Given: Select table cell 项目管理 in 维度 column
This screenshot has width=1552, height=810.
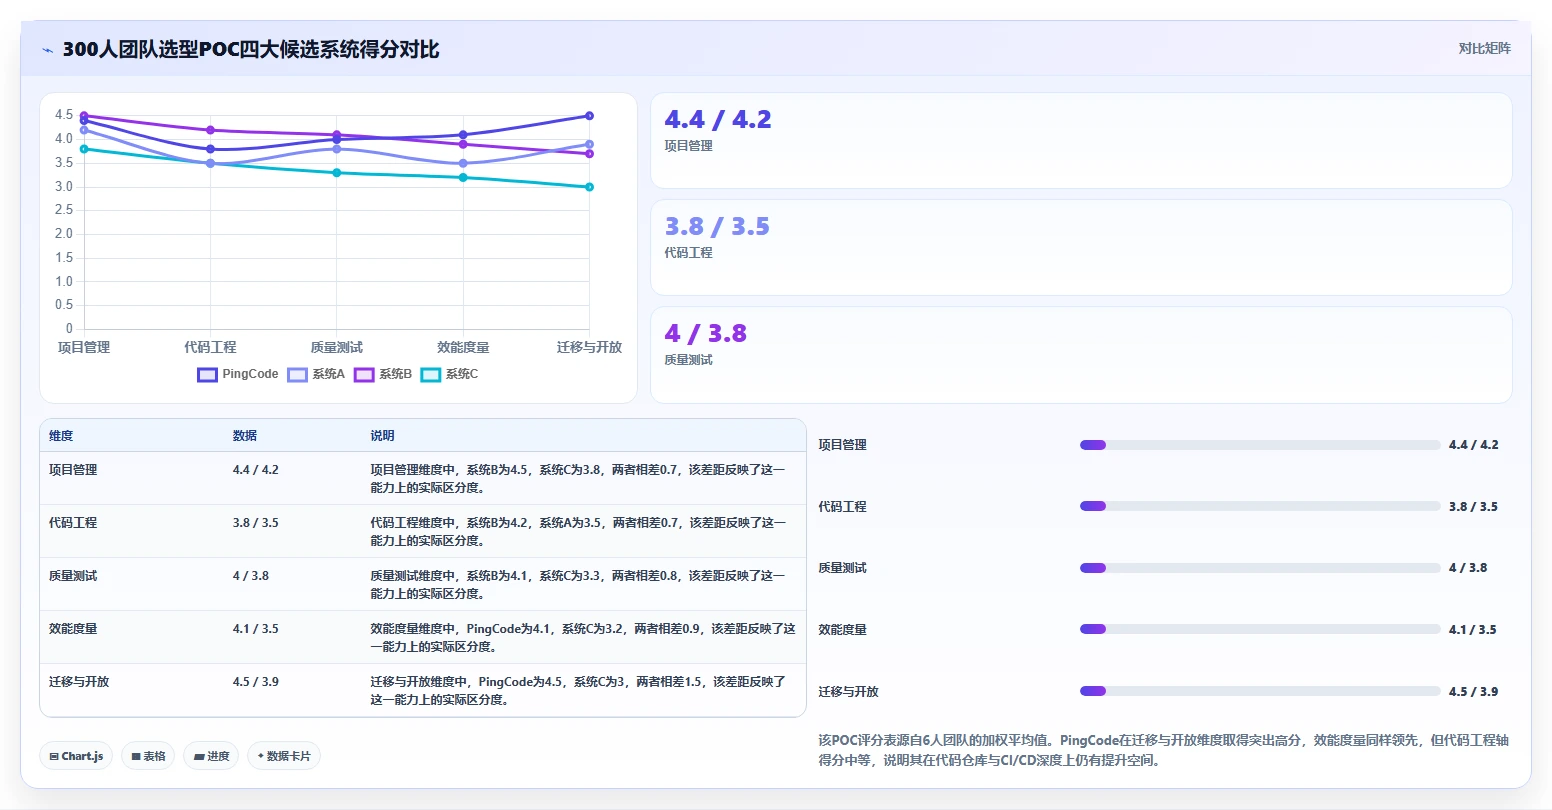Looking at the screenshot, I should (x=73, y=470).
